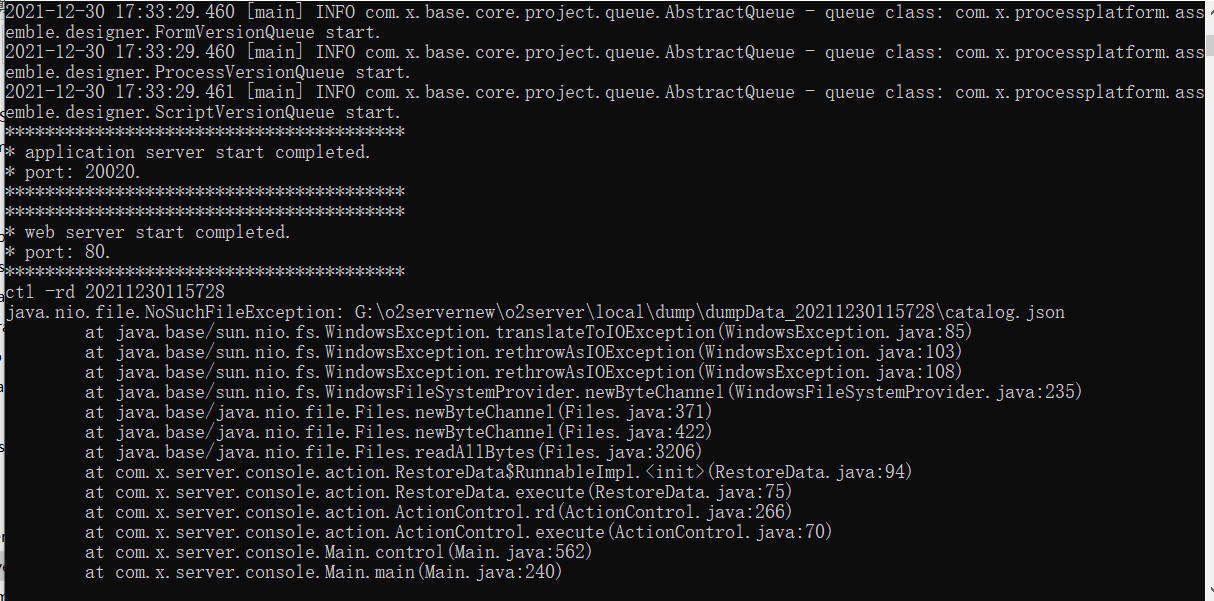Click the Main.main(Main.java:240) line
The width and height of the screenshot is (1214, 601).
pos(323,572)
